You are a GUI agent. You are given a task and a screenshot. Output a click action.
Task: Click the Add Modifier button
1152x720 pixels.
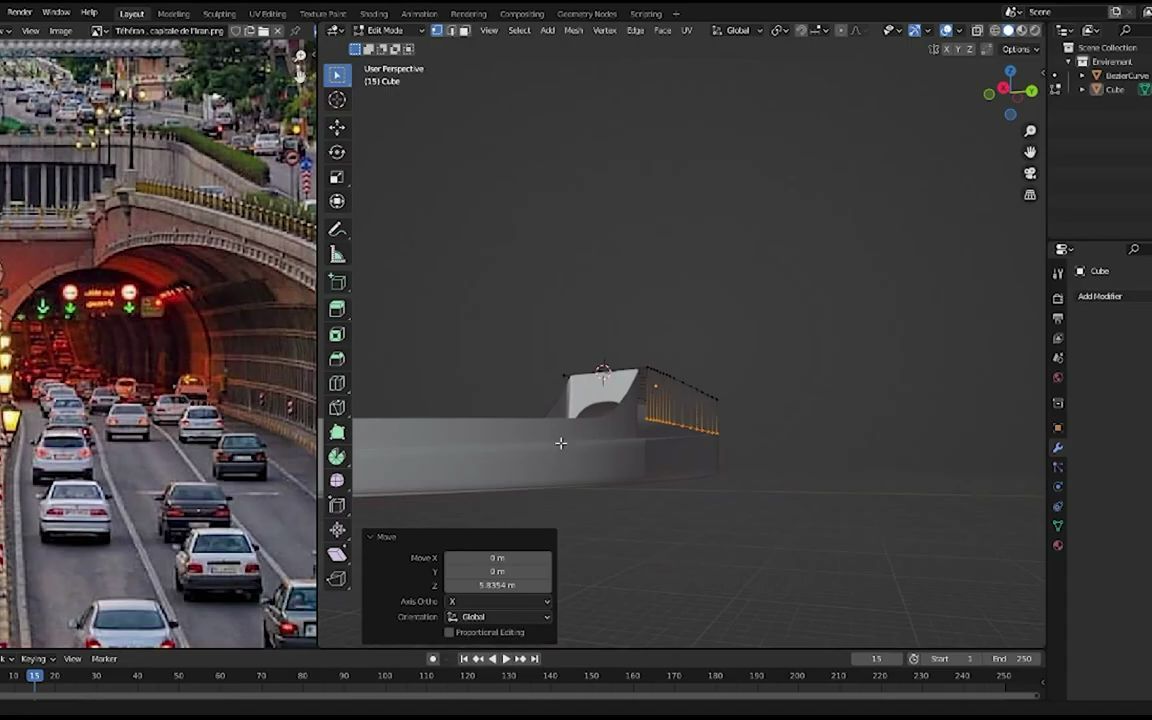coord(1100,296)
